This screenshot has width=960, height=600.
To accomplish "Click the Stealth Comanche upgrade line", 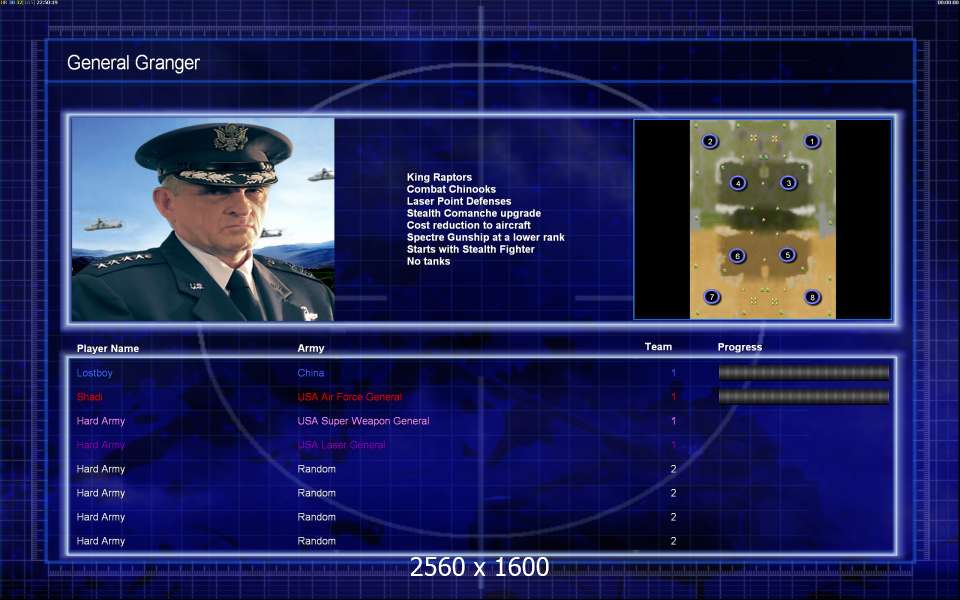I will click(x=474, y=213).
